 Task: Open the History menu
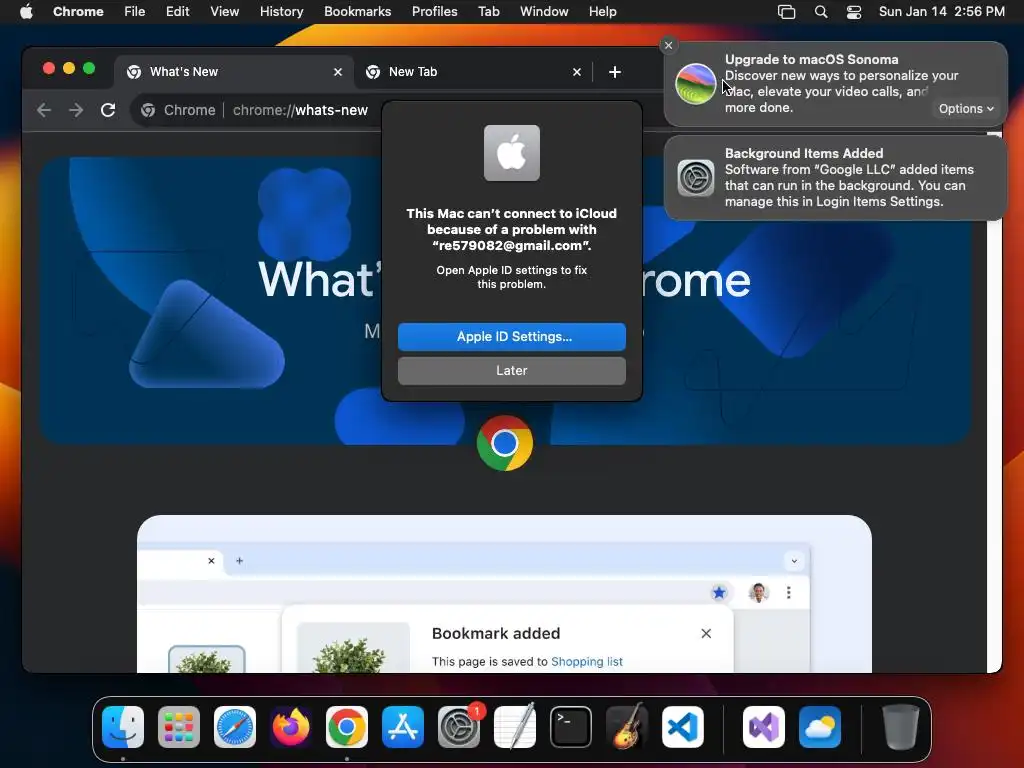coord(281,12)
